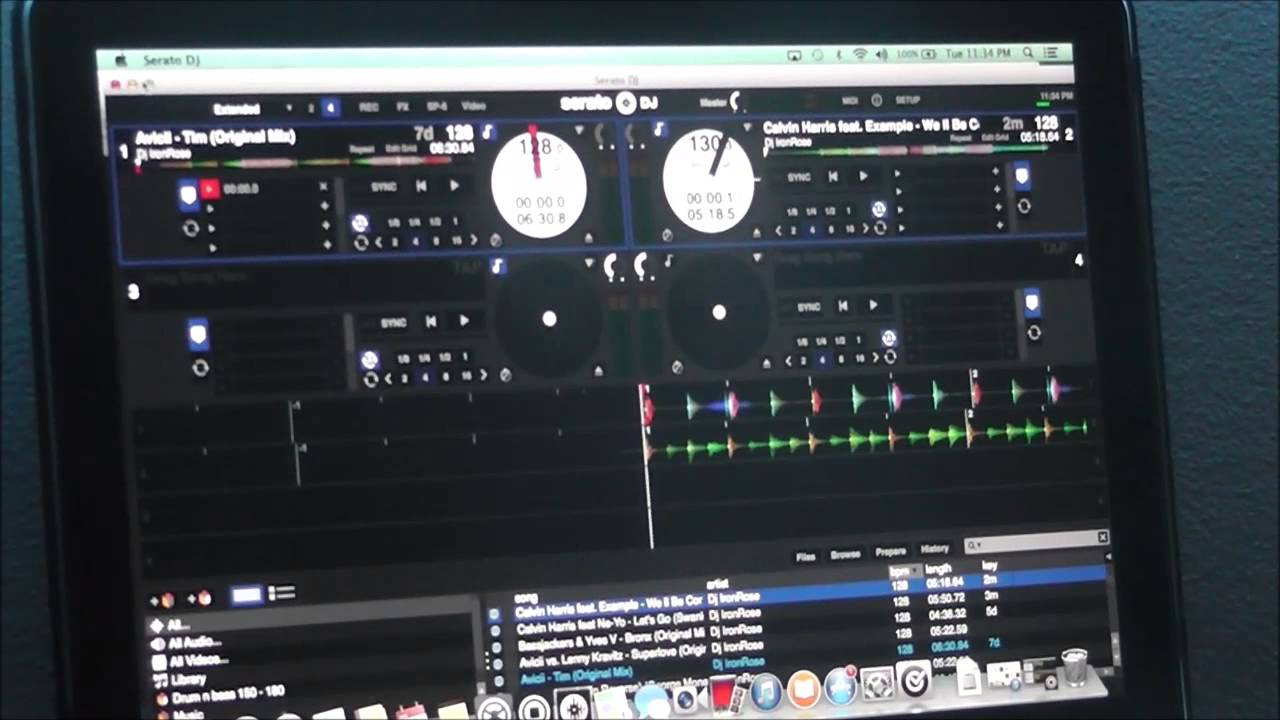Expand deck 2 pitch range dropdown arrow
Image resolution: width=1280 pixels, height=720 pixels.
pyautogui.click(x=746, y=128)
